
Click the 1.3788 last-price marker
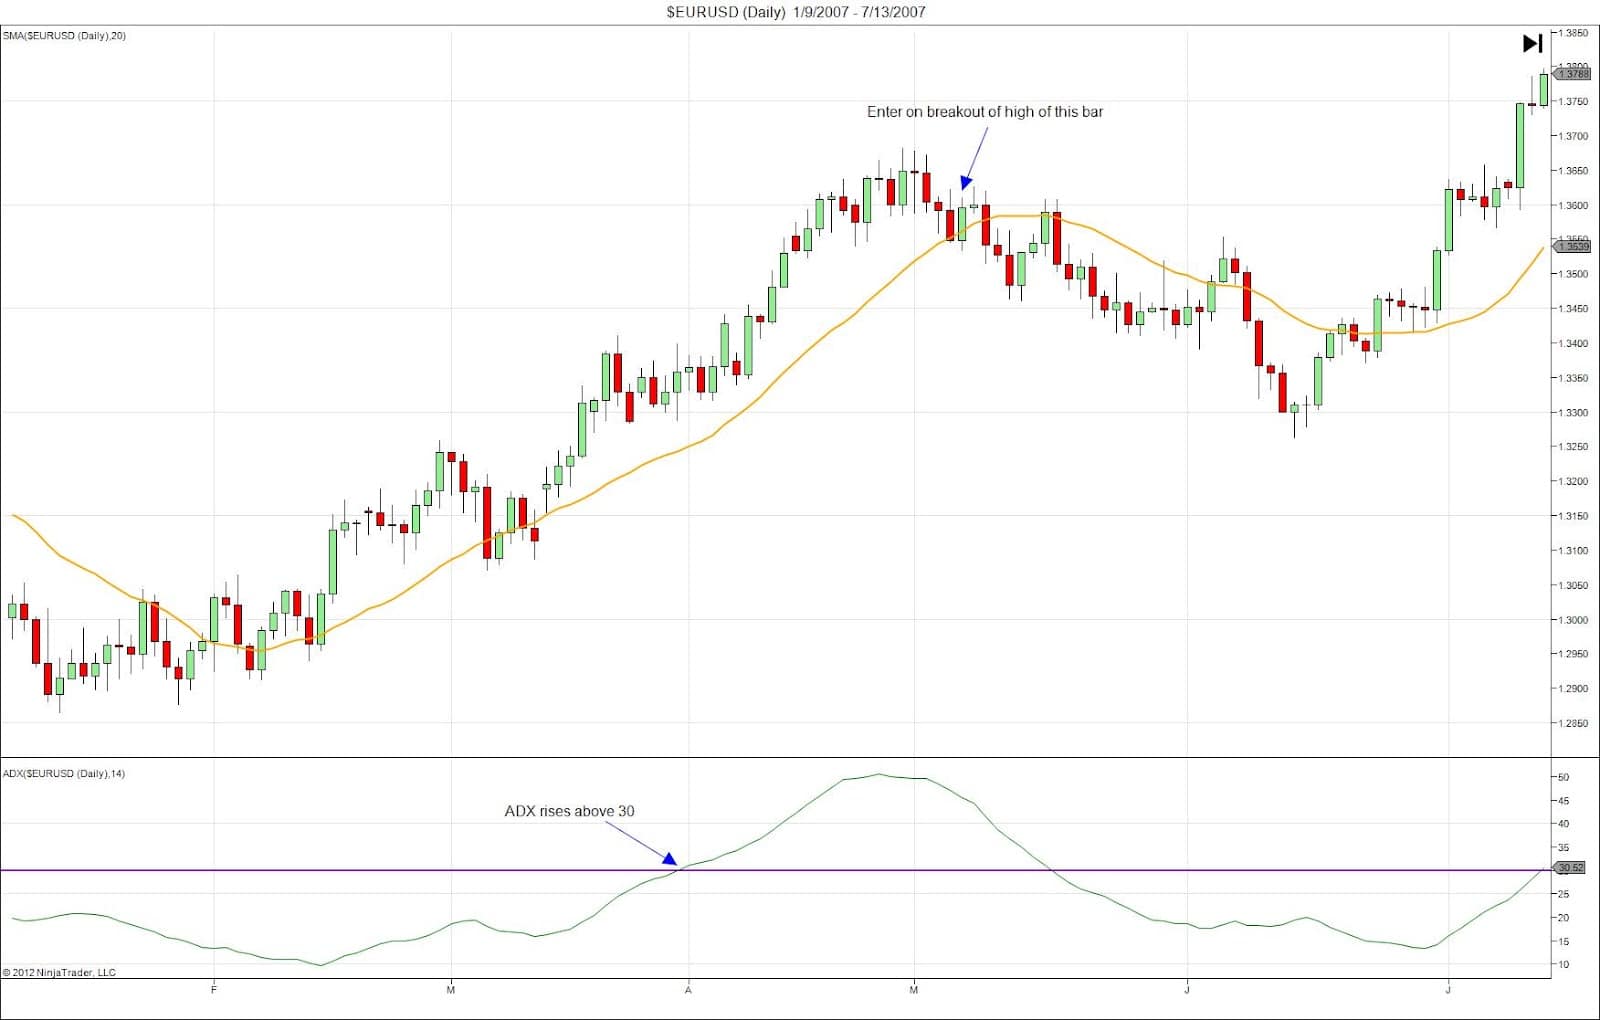click(1571, 72)
